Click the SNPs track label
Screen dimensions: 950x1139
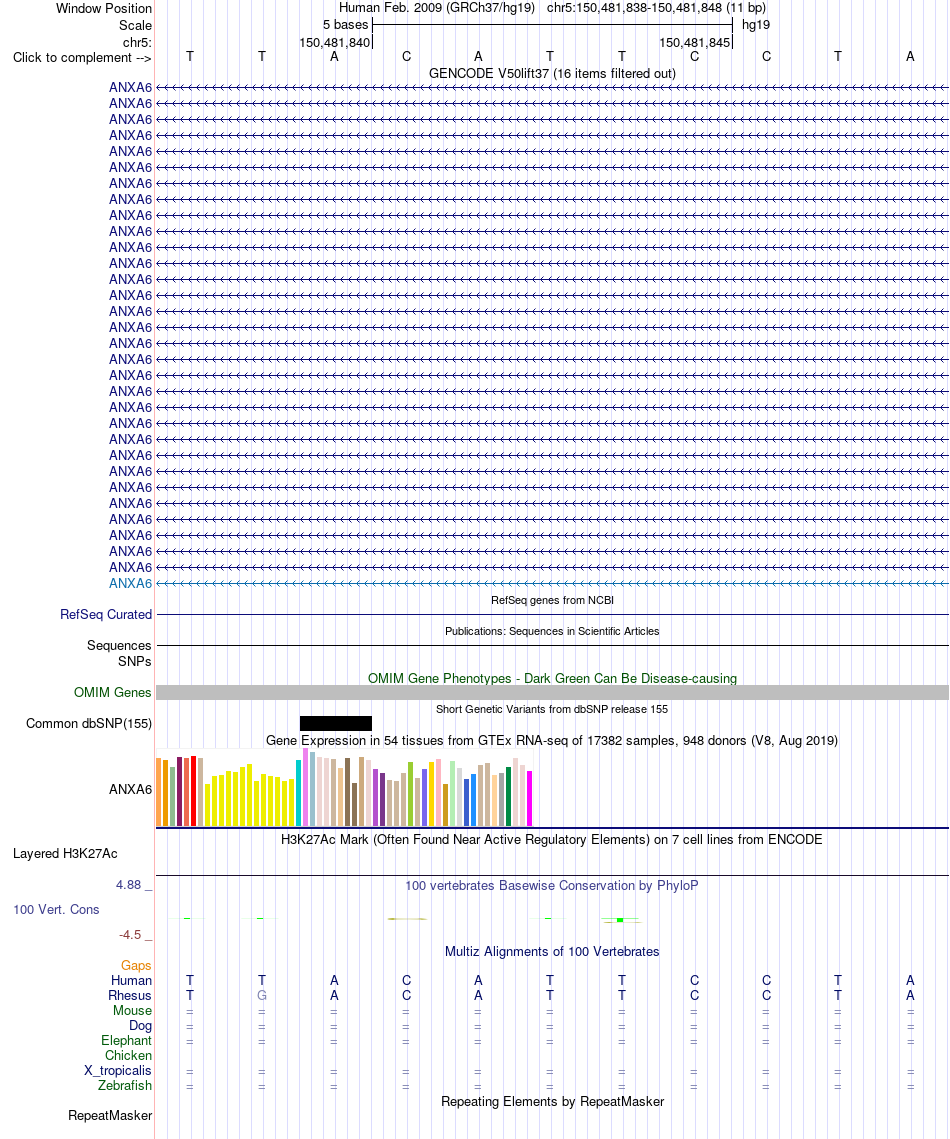pyautogui.click(x=134, y=661)
